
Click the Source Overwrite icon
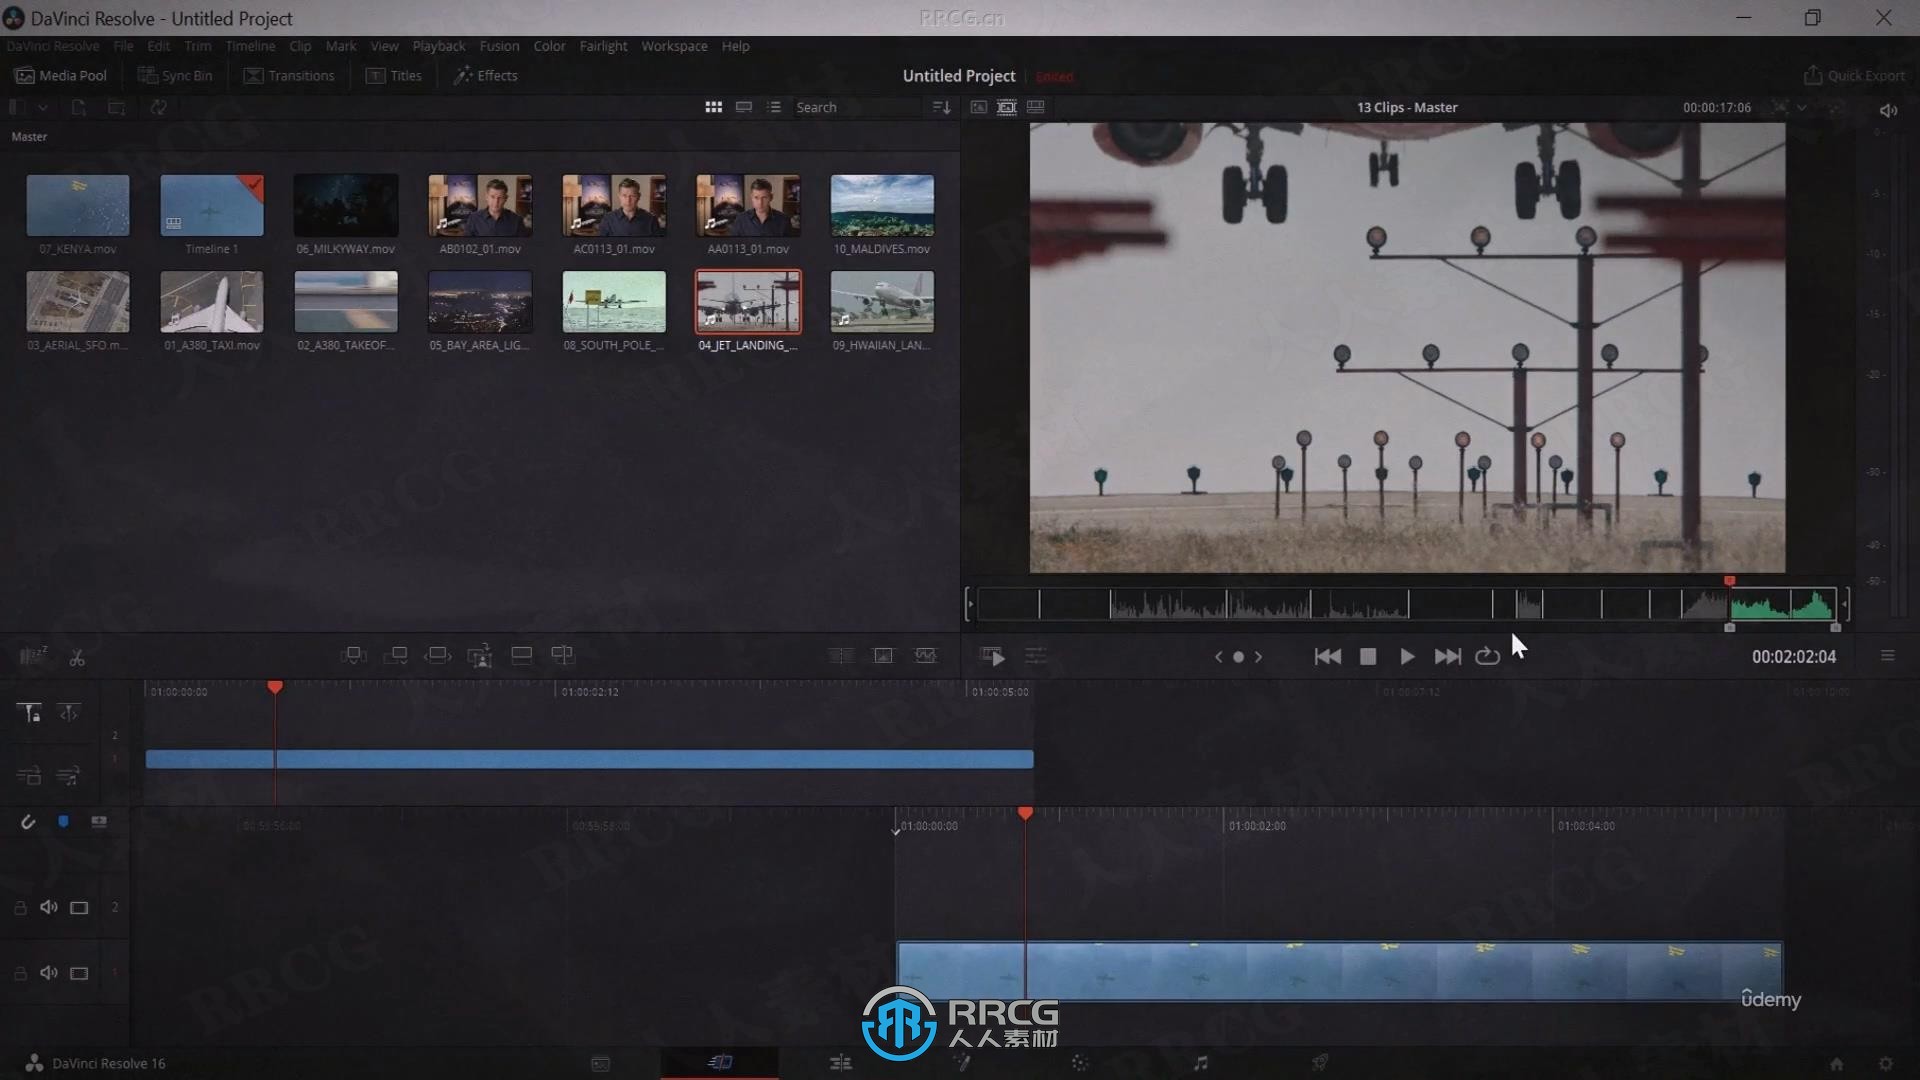point(563,656)
